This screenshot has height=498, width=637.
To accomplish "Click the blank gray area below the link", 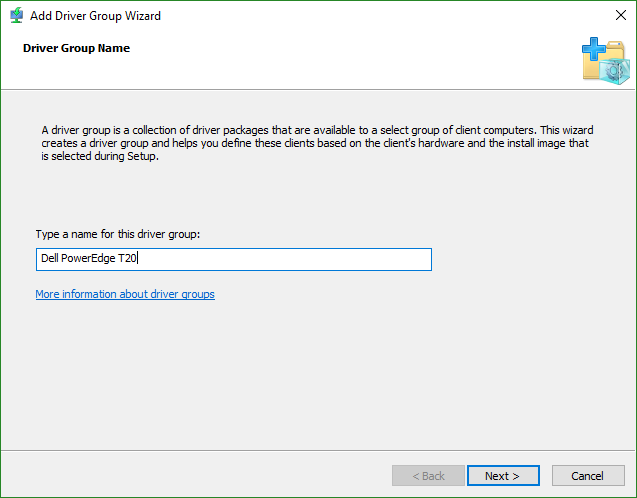I will [x=317, y=374].
